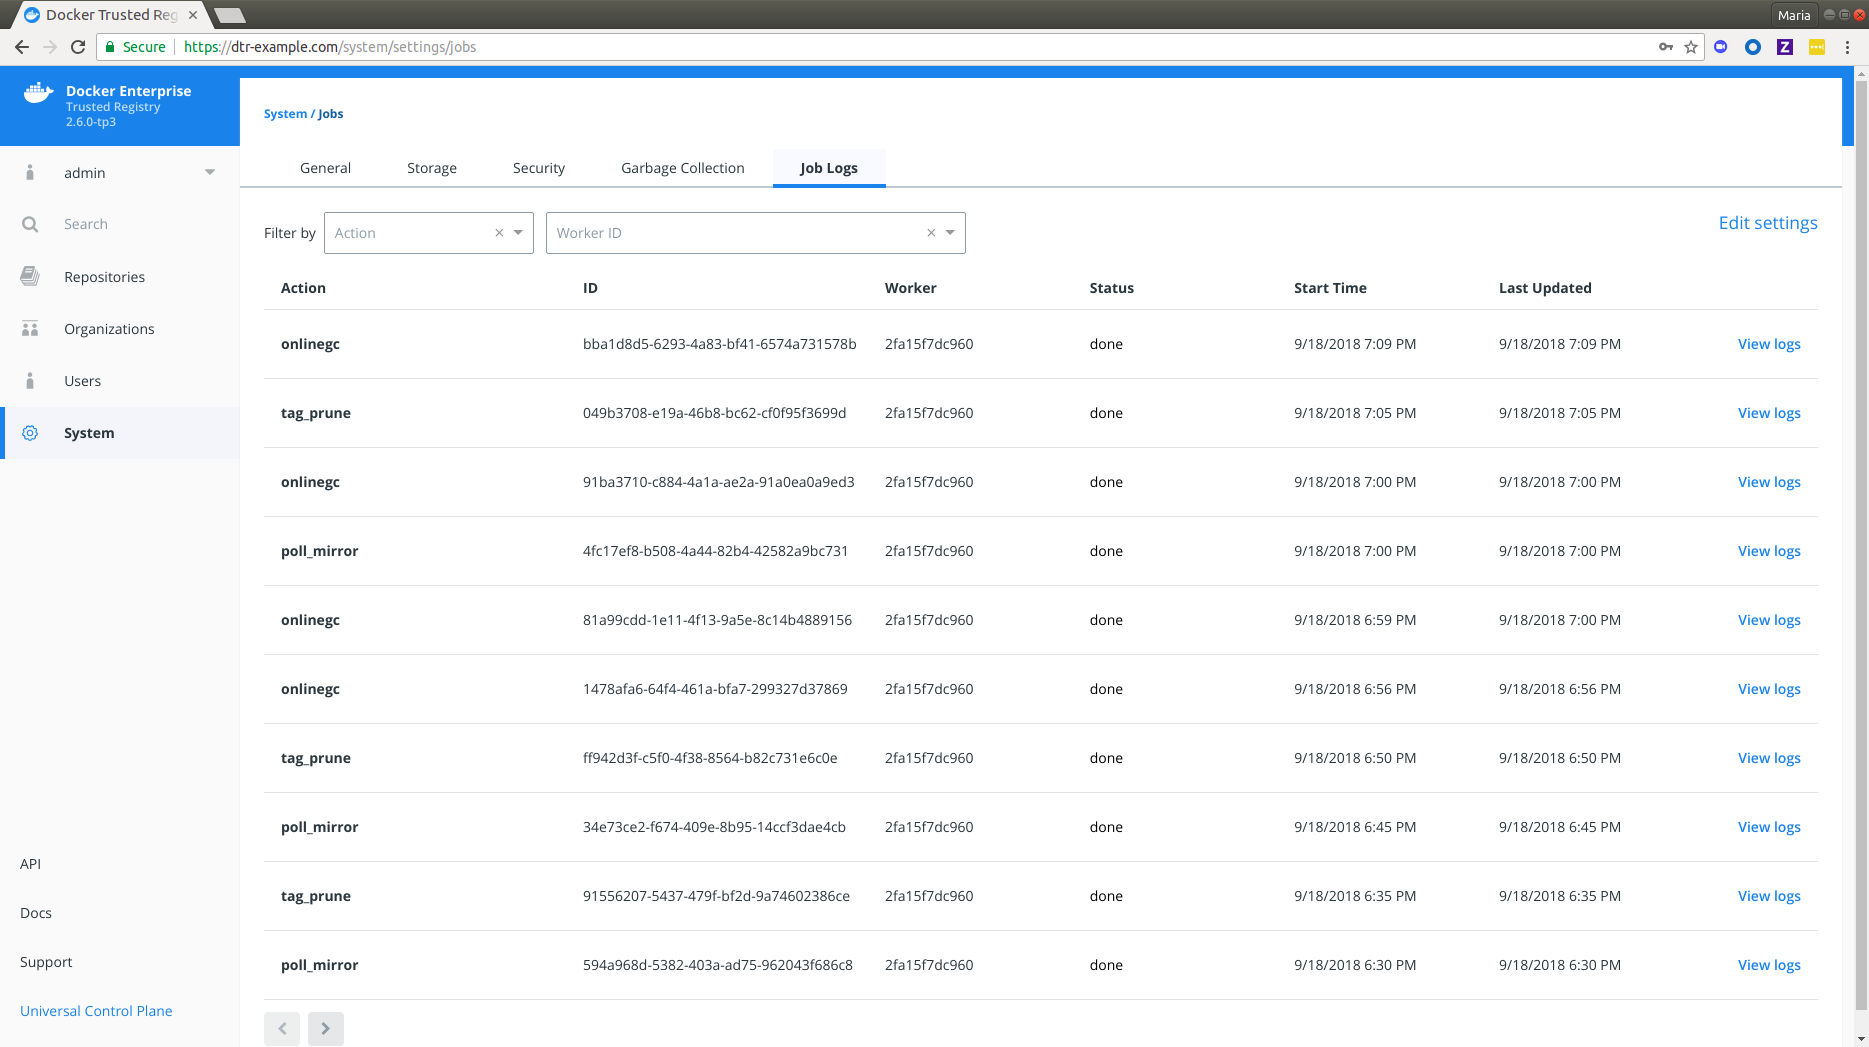1869x1047 pixels.
Task: Expand the admin user dropdown
Action: point(210,173)
